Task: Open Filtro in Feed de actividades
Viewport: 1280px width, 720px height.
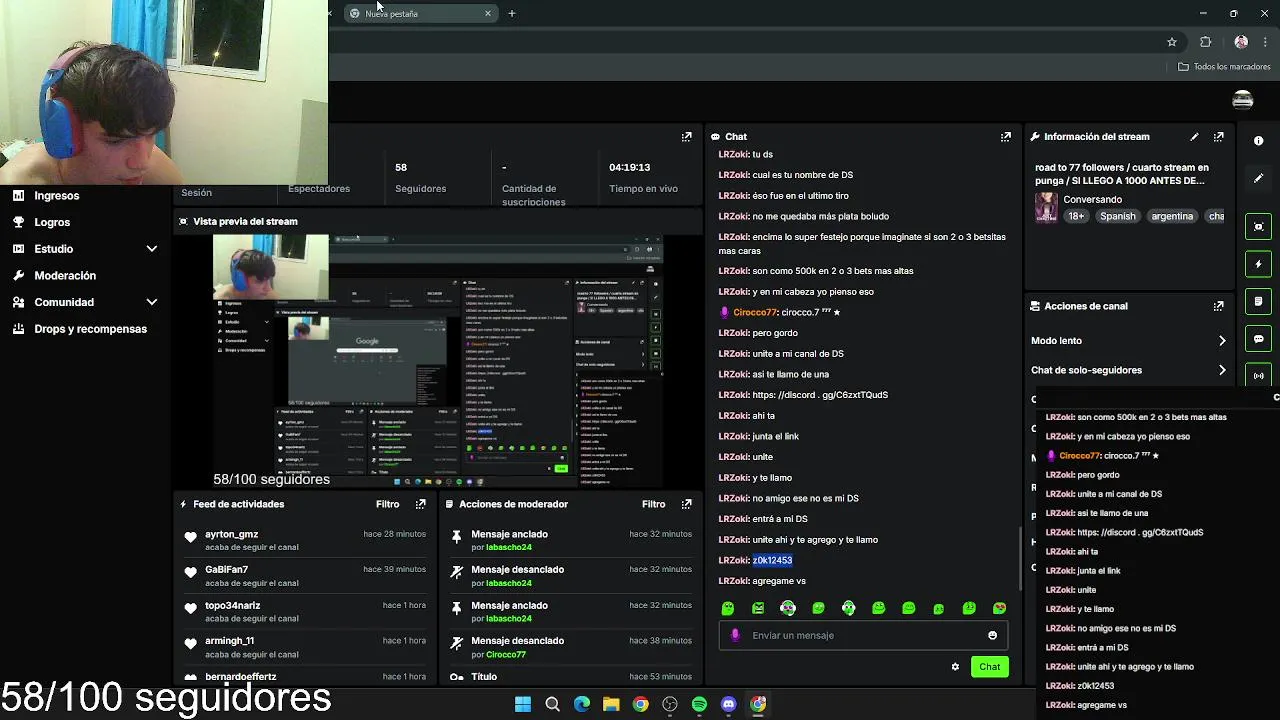Action: pyautogui.click(x=387, y=504)
